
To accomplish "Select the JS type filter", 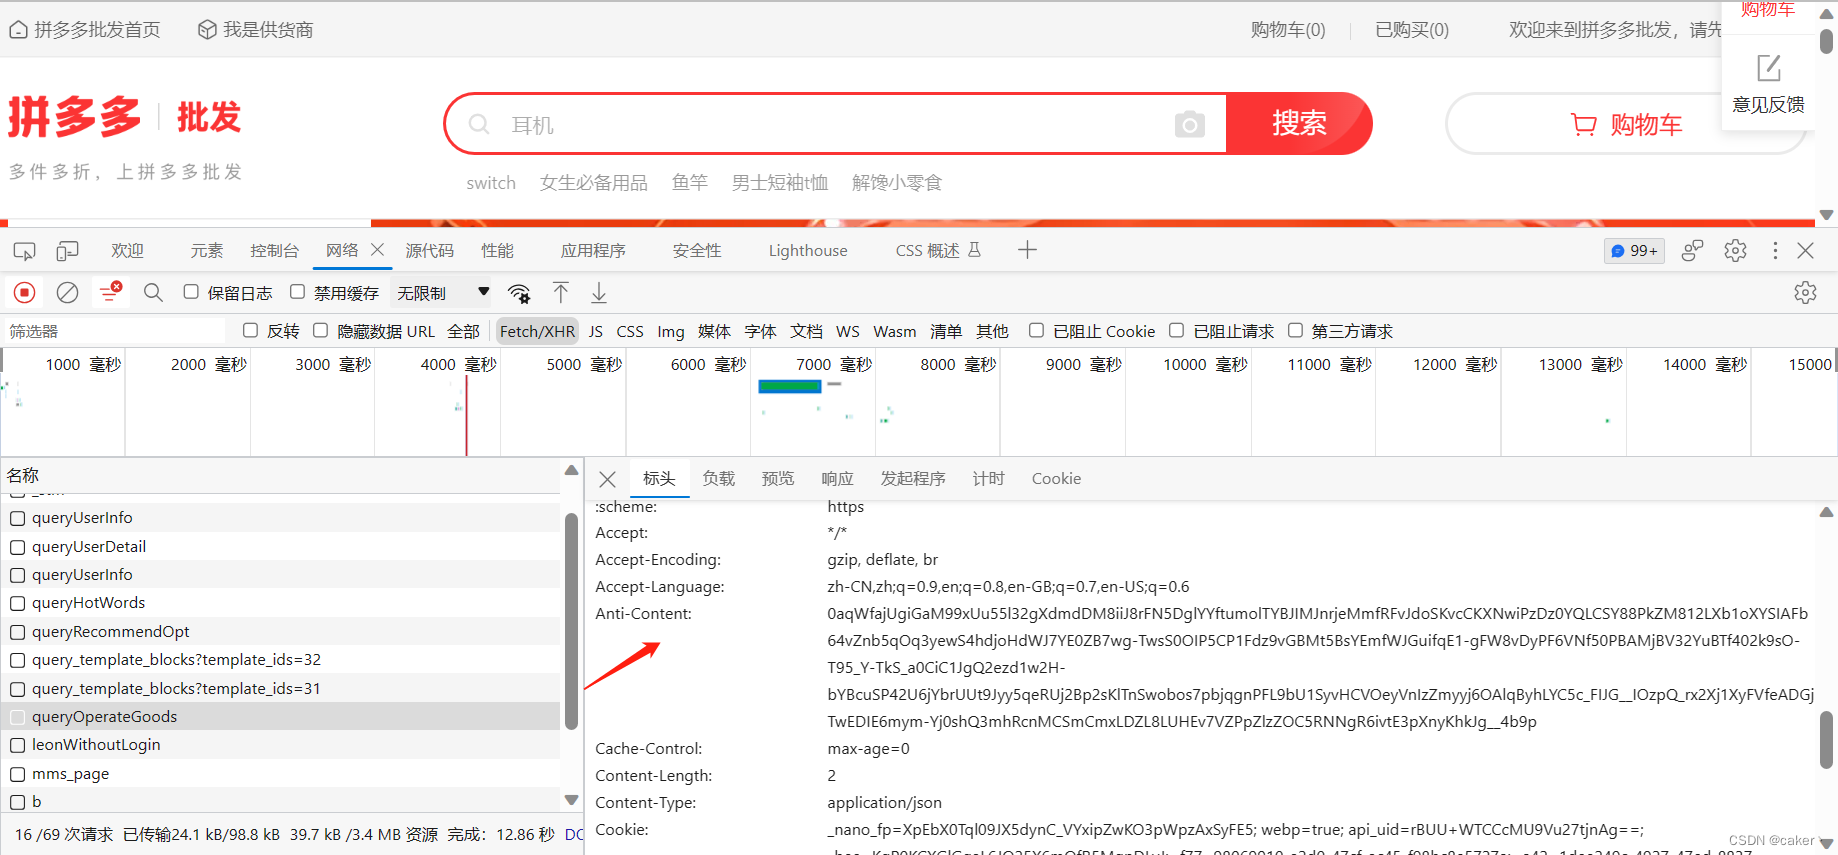I will pyautogui.click(x=596, y=331).
